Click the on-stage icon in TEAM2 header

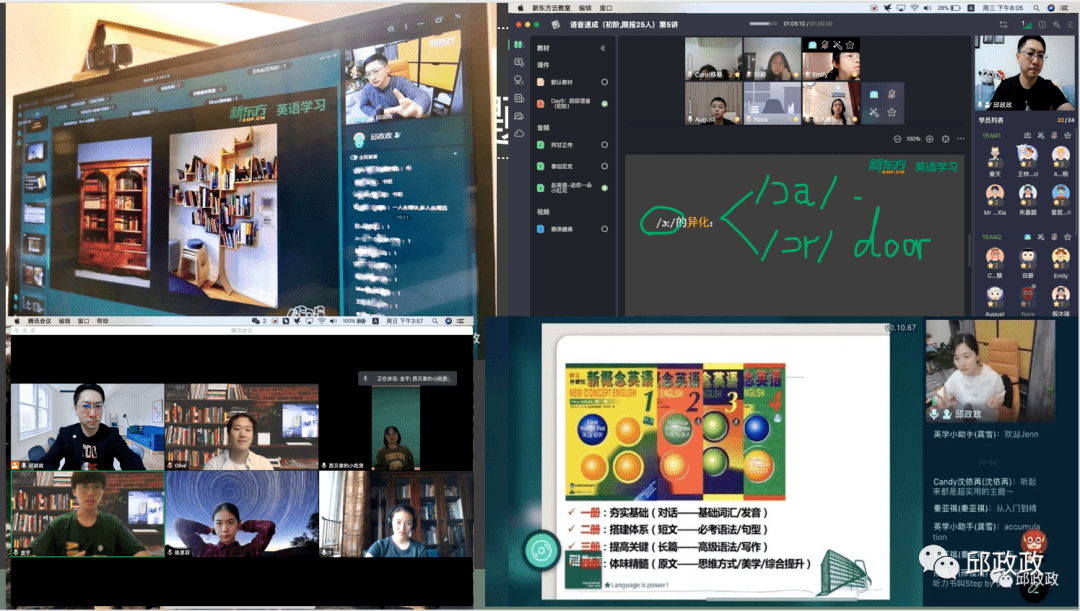pos(1027,237)
